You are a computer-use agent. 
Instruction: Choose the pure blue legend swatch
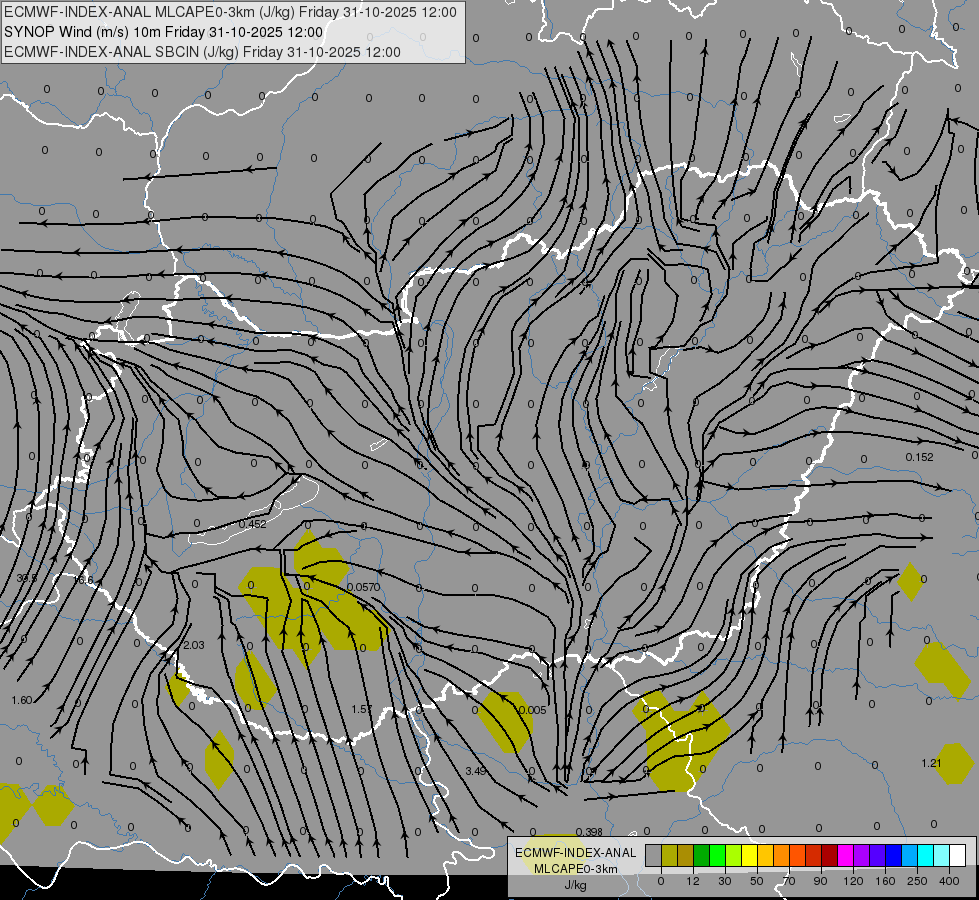coord(893,855)
